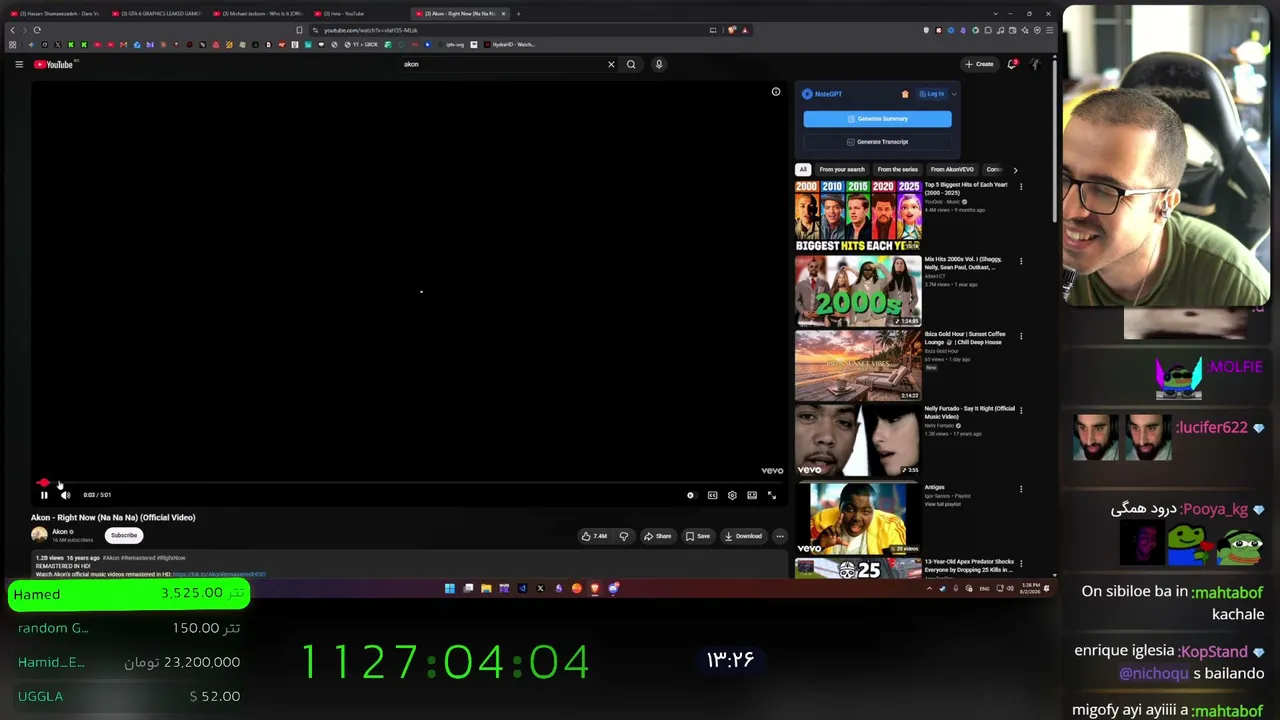Image resolution: width=1280 pixels, height=720 pixels.
Task: Switch to the Michael Jackson browser tab
Action: 259,14
